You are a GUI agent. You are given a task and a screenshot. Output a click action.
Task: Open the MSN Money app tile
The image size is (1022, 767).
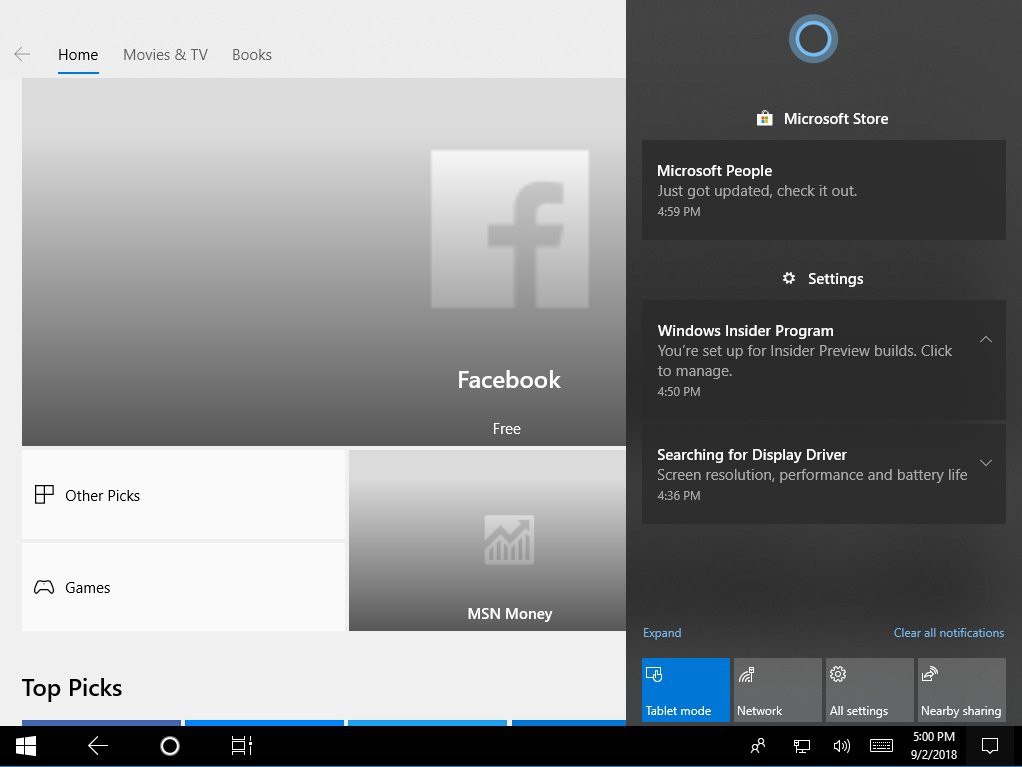click(x=488, y=540)
